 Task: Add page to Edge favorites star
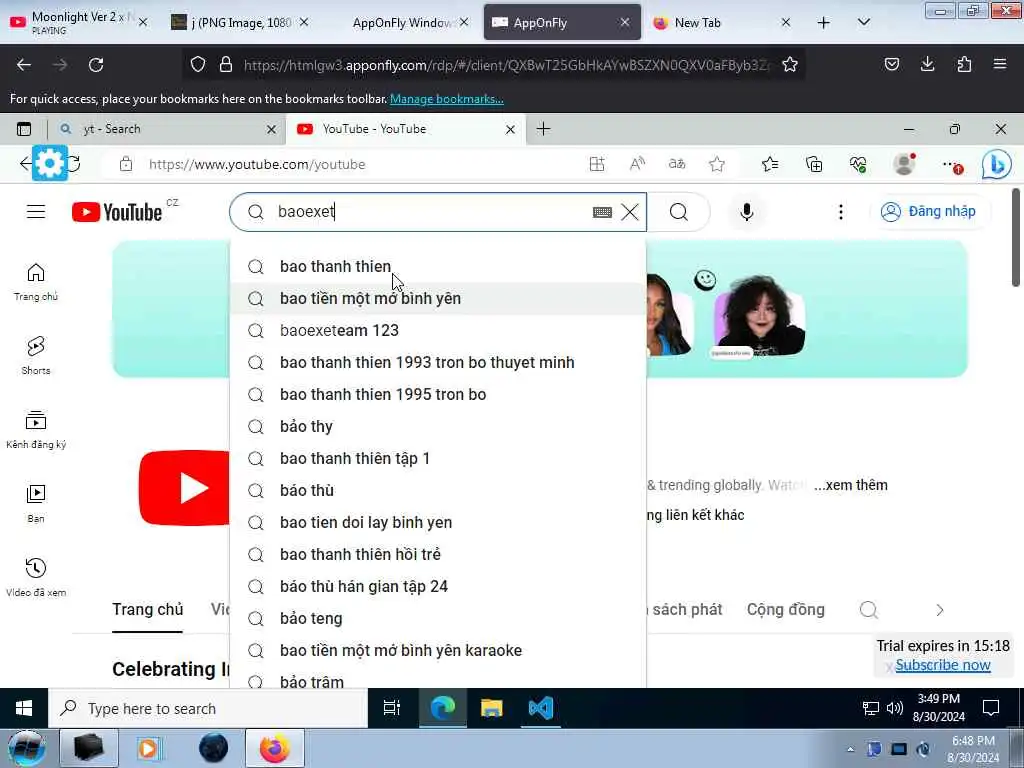click(x=717, y=165)
